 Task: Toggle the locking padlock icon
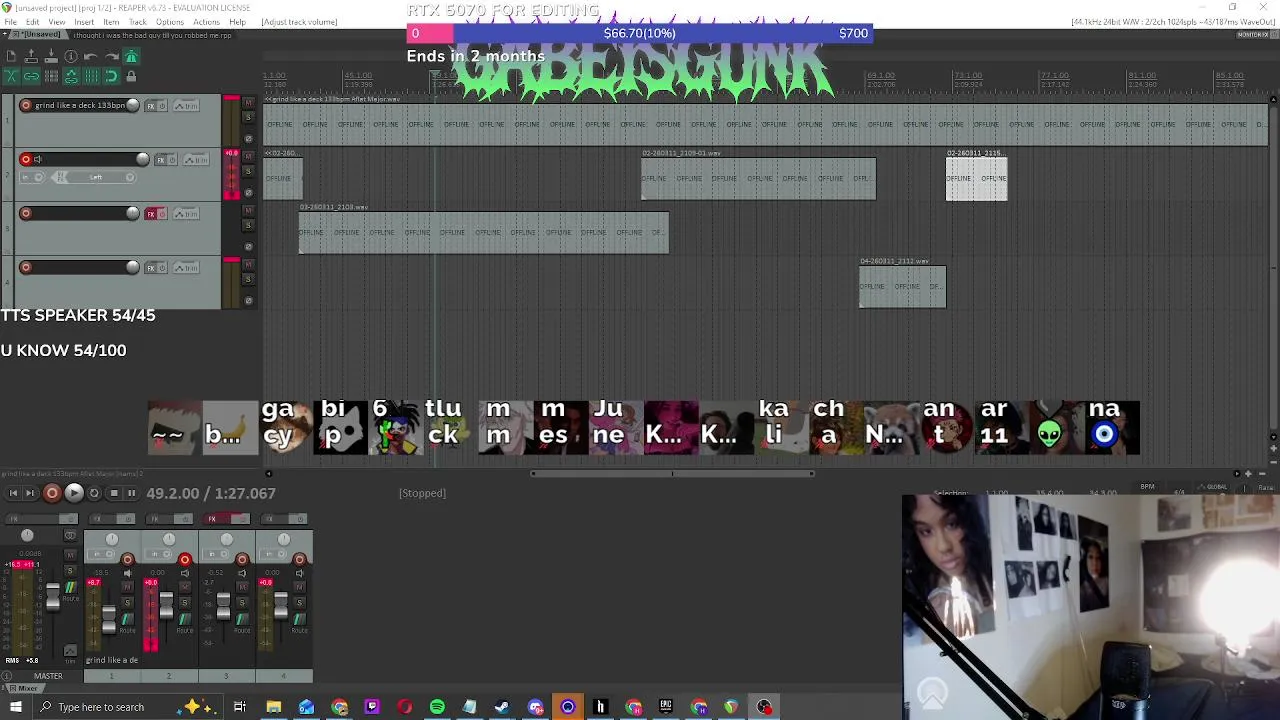131,76
